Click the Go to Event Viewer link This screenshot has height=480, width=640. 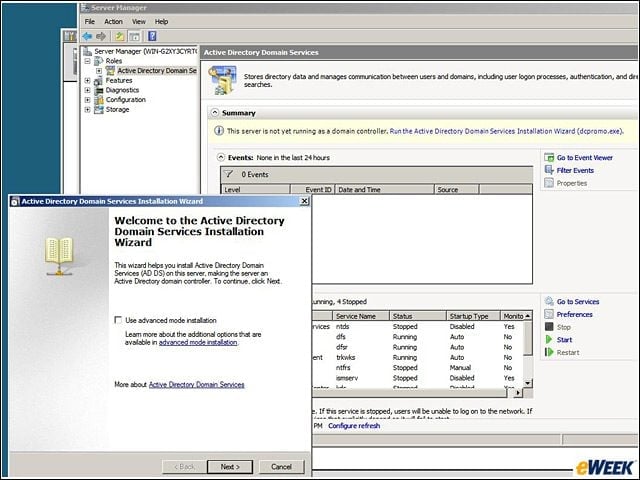coord(584,158)
